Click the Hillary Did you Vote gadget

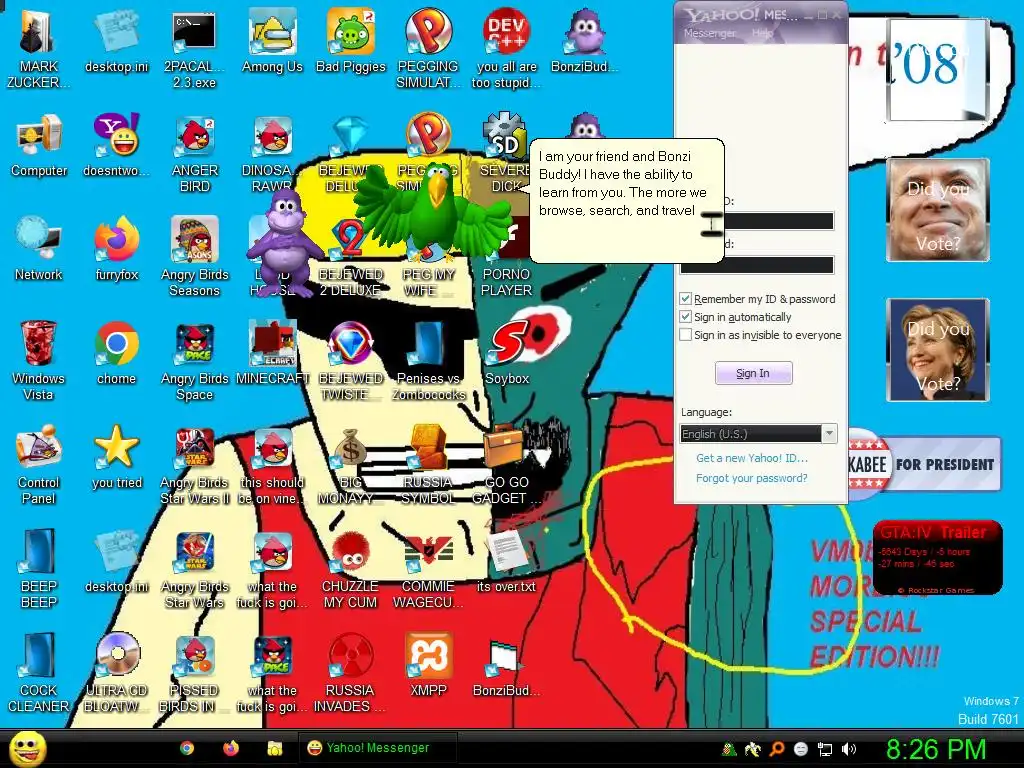938,349
